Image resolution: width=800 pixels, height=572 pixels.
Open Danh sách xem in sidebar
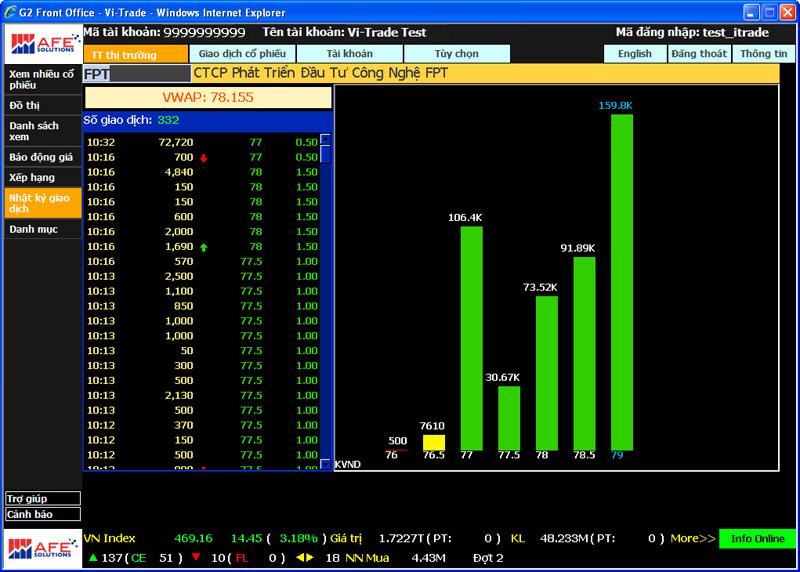[43, 131]
